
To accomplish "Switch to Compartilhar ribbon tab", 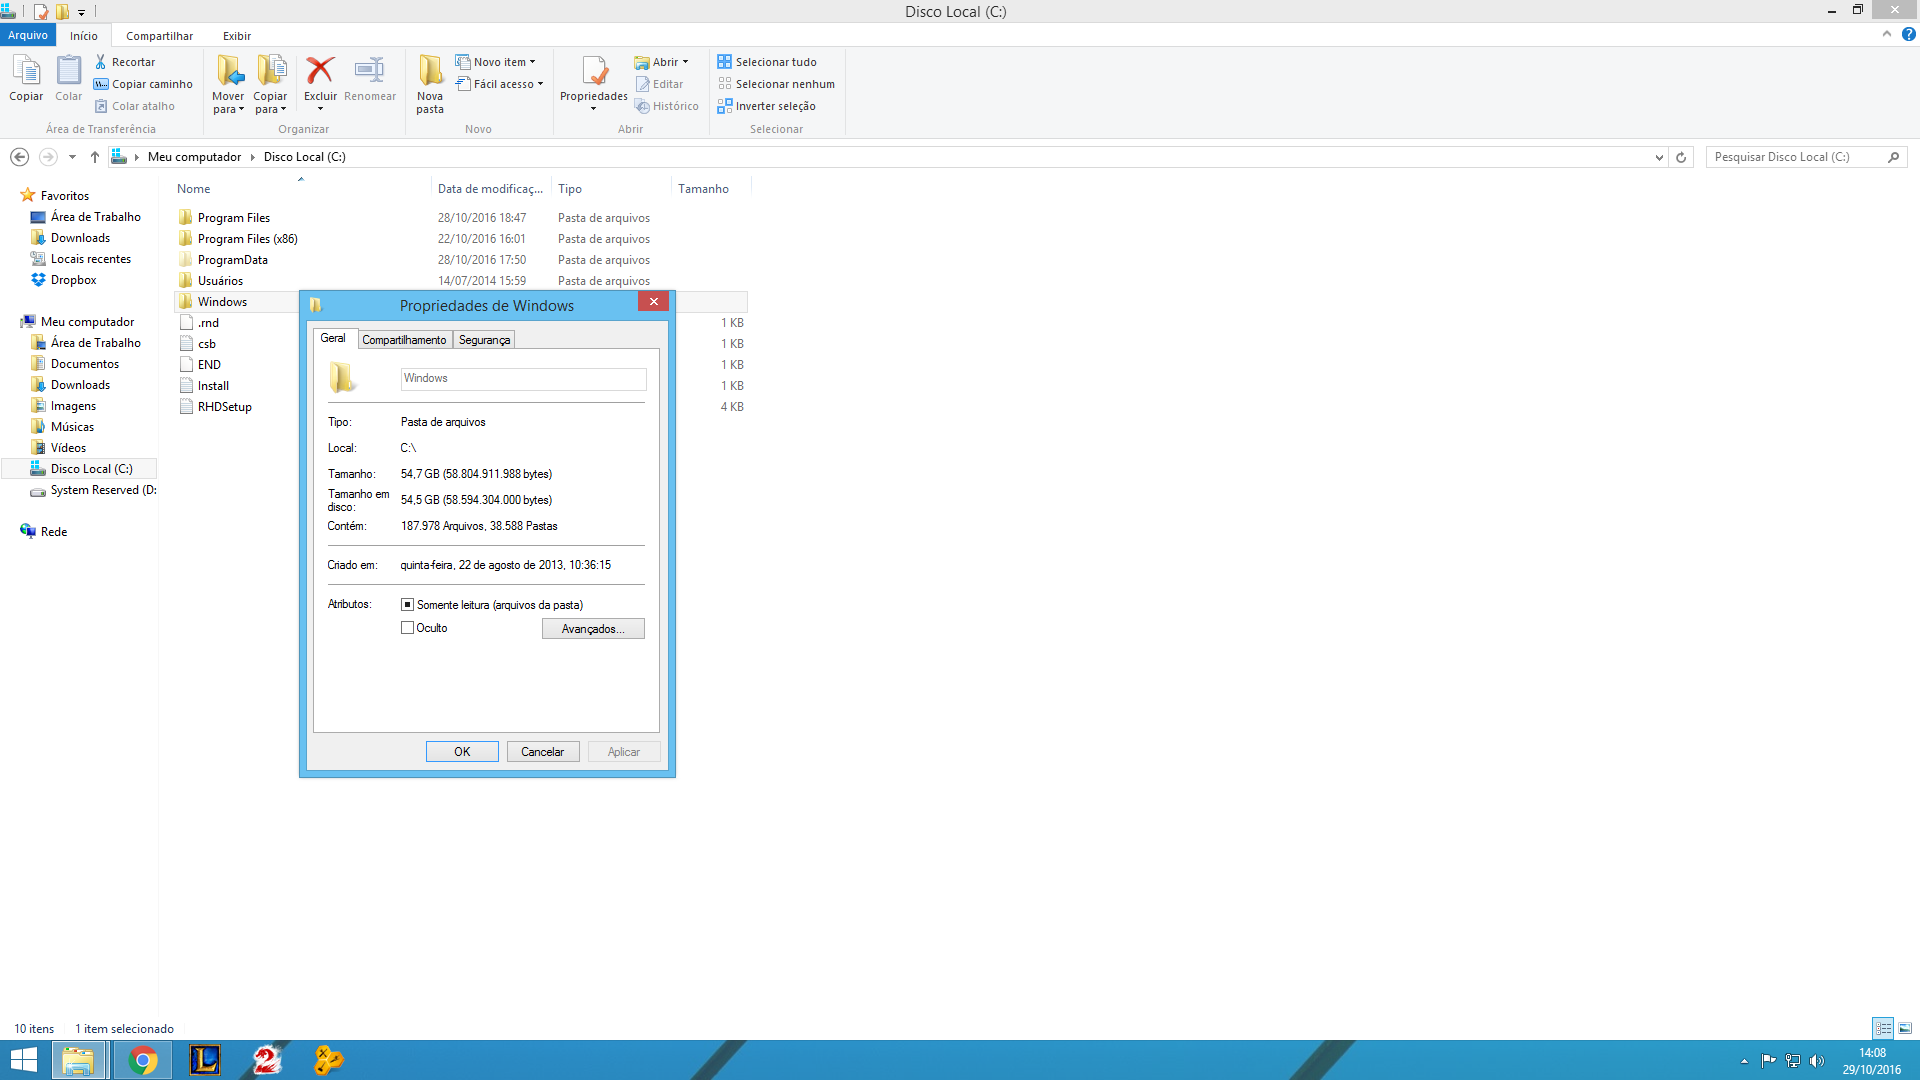I will click(x=159, y=36).
